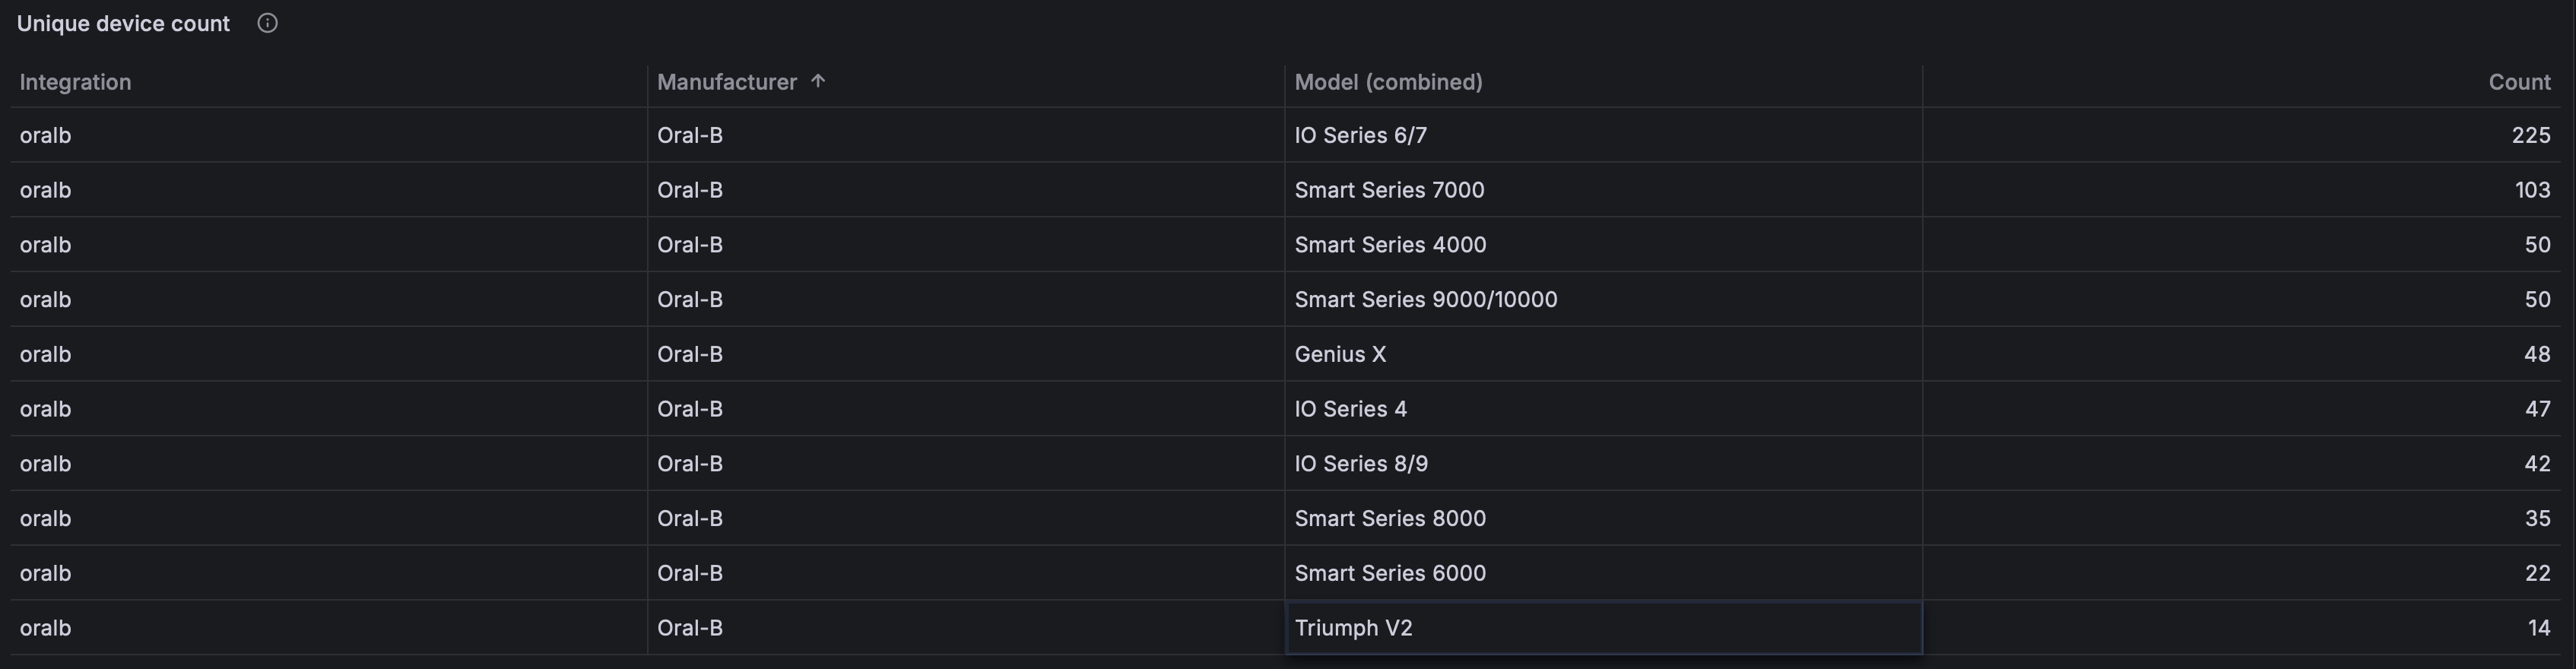2576x669 pixels.
Task: Select the highlighted Triumph V2 cell
Action: point(1353,628)
